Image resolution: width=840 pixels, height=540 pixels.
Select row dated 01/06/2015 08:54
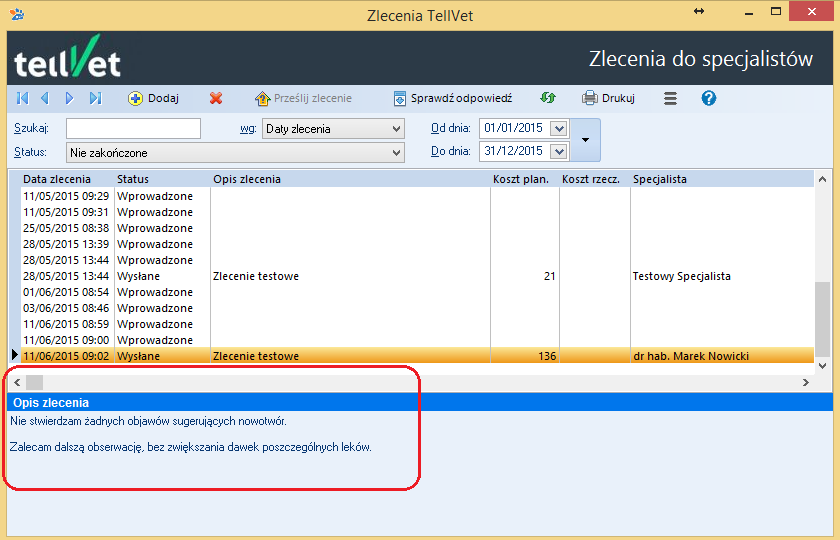pyautogui.click(x=417, y=292)
